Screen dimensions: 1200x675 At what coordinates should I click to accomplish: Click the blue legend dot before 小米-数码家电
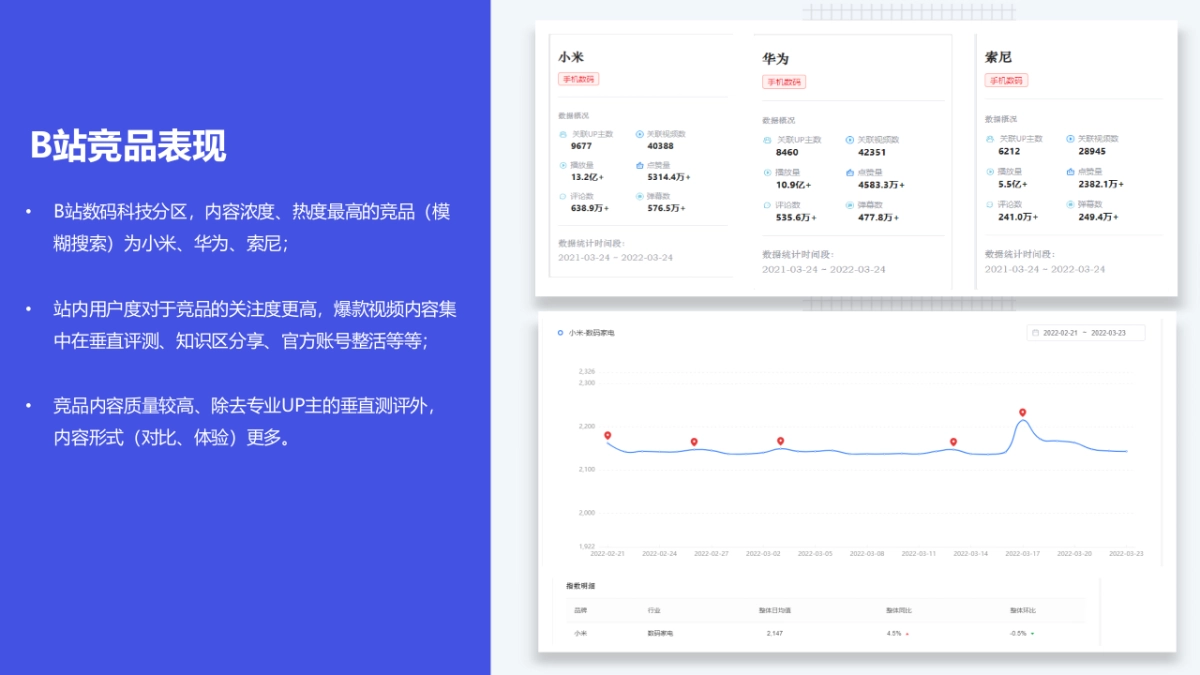559,333
